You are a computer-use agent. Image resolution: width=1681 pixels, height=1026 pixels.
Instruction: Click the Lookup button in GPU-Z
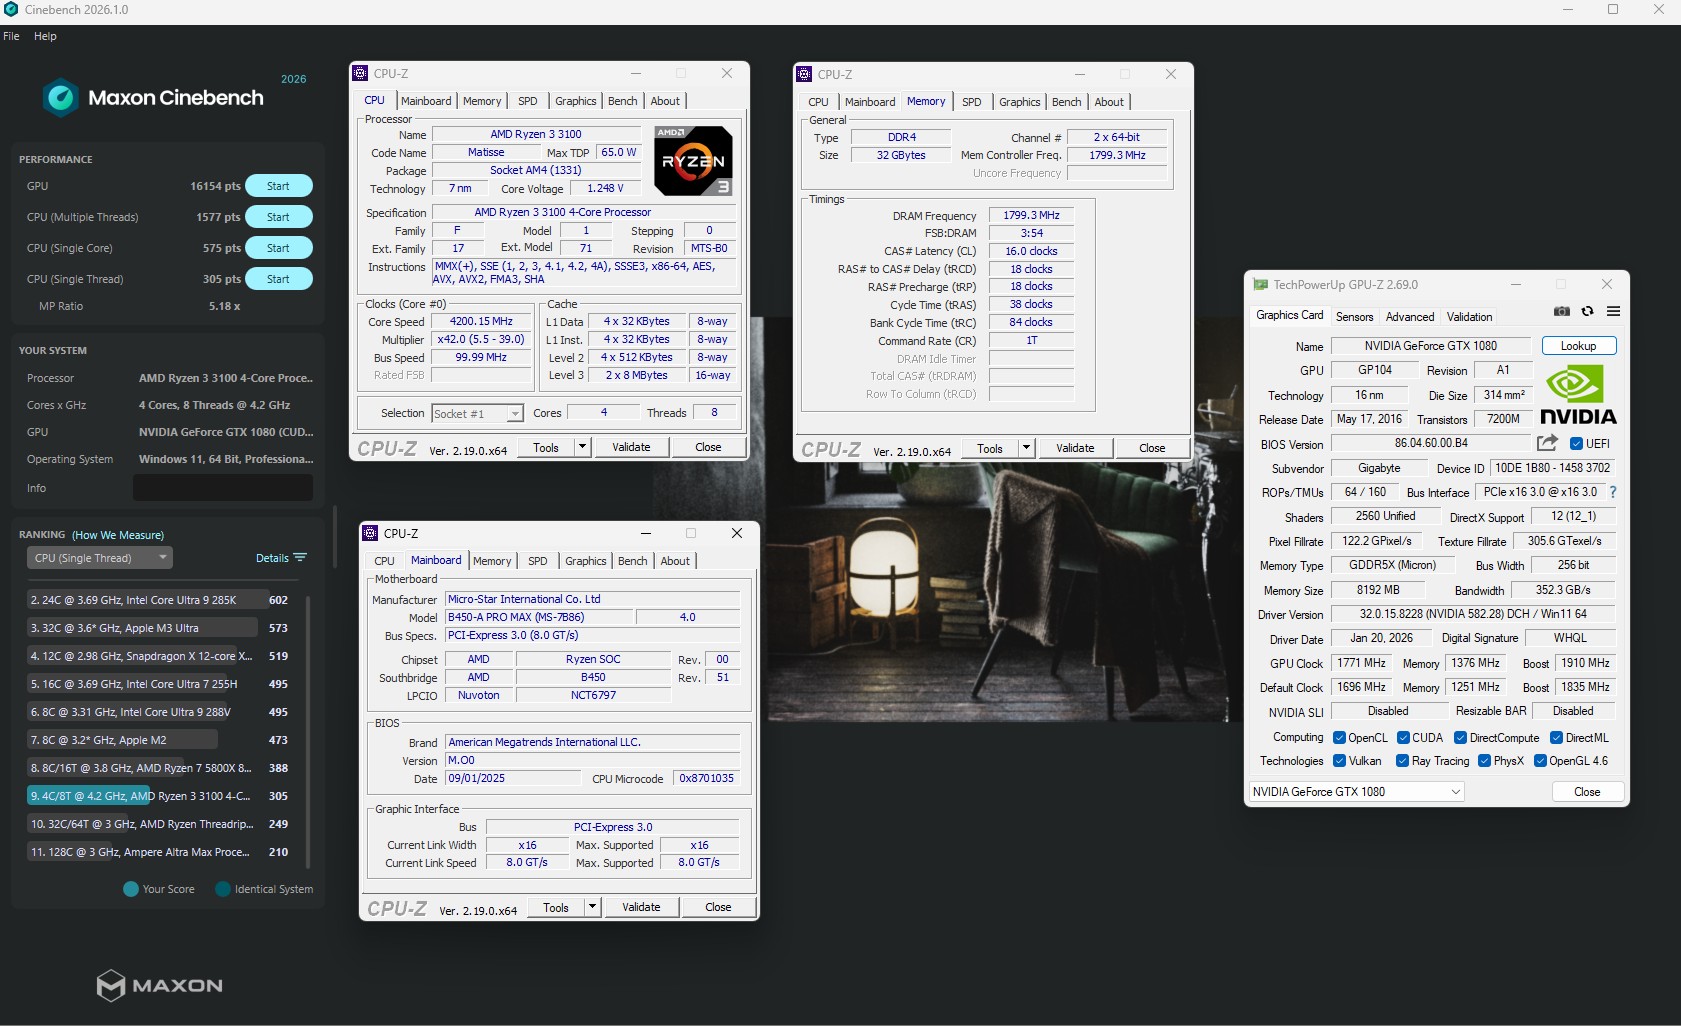[1579, 346]
